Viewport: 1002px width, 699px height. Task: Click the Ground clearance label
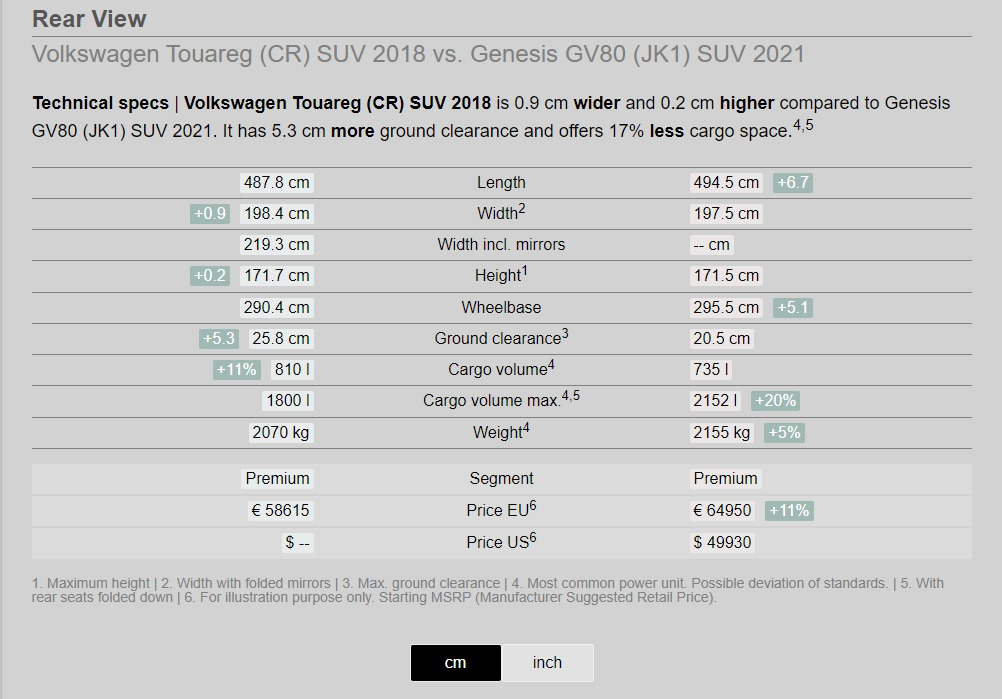point(501,337)
